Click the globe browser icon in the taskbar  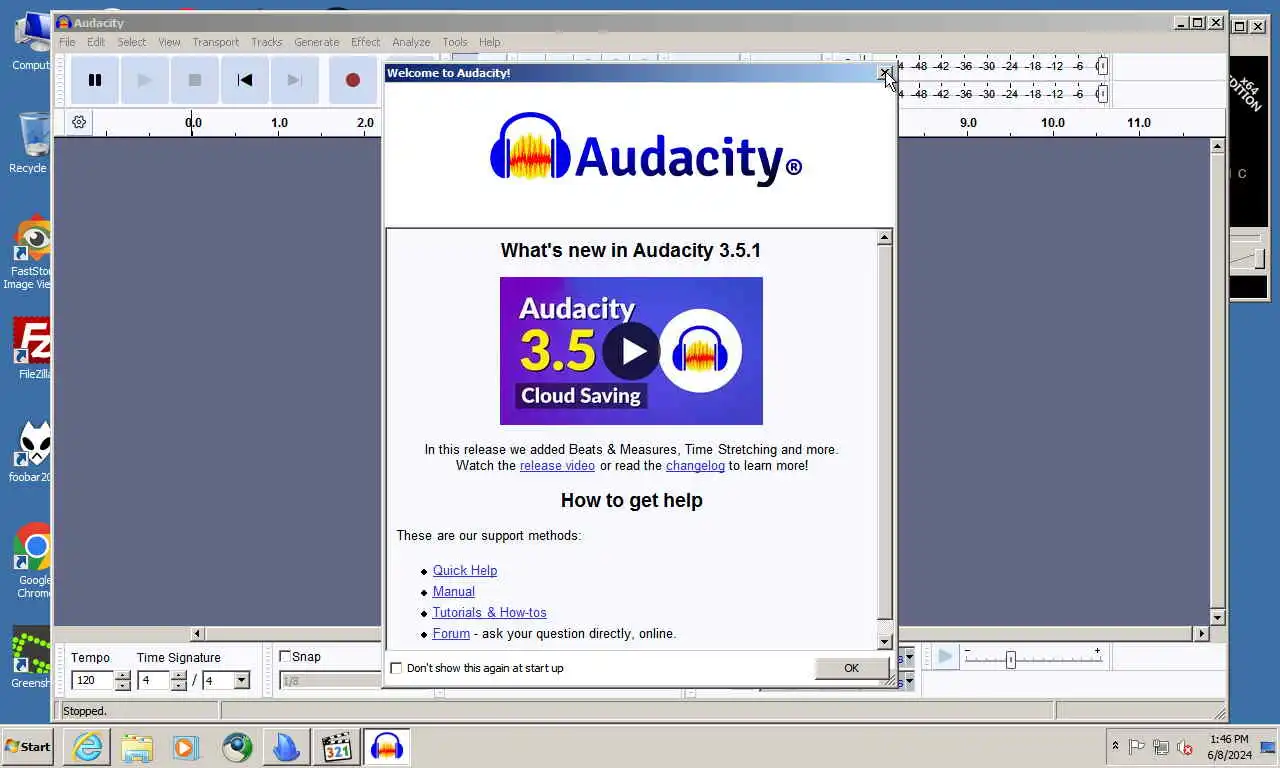(237, 747)
